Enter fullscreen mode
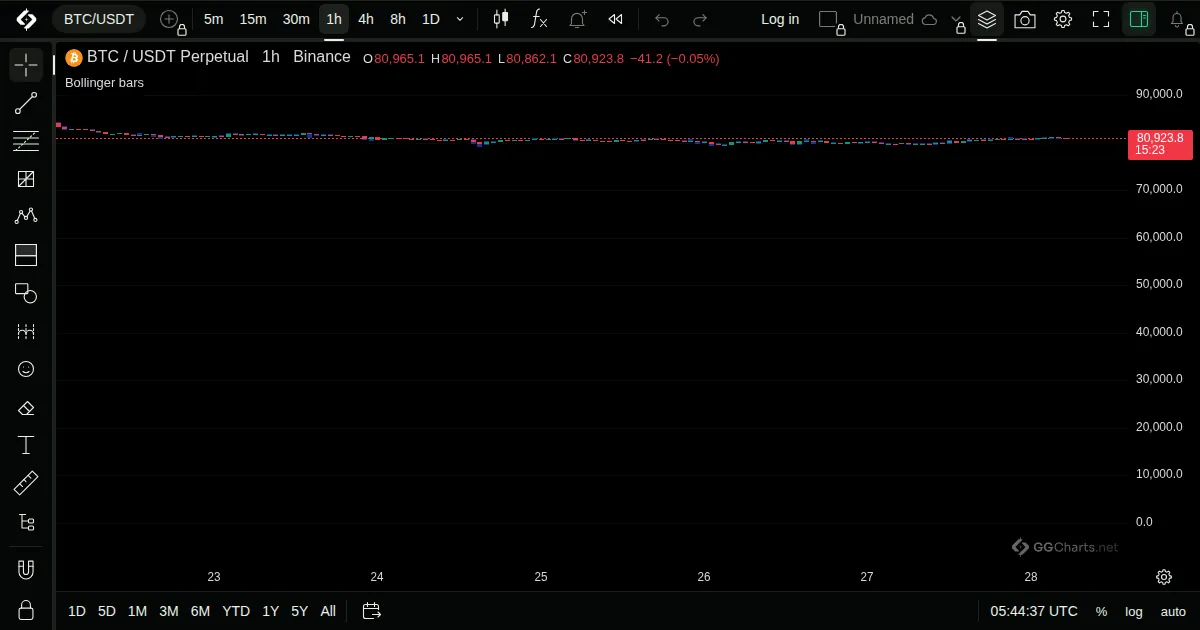This screenshot has height=630, width=1200. click(x=1101, y=19)
